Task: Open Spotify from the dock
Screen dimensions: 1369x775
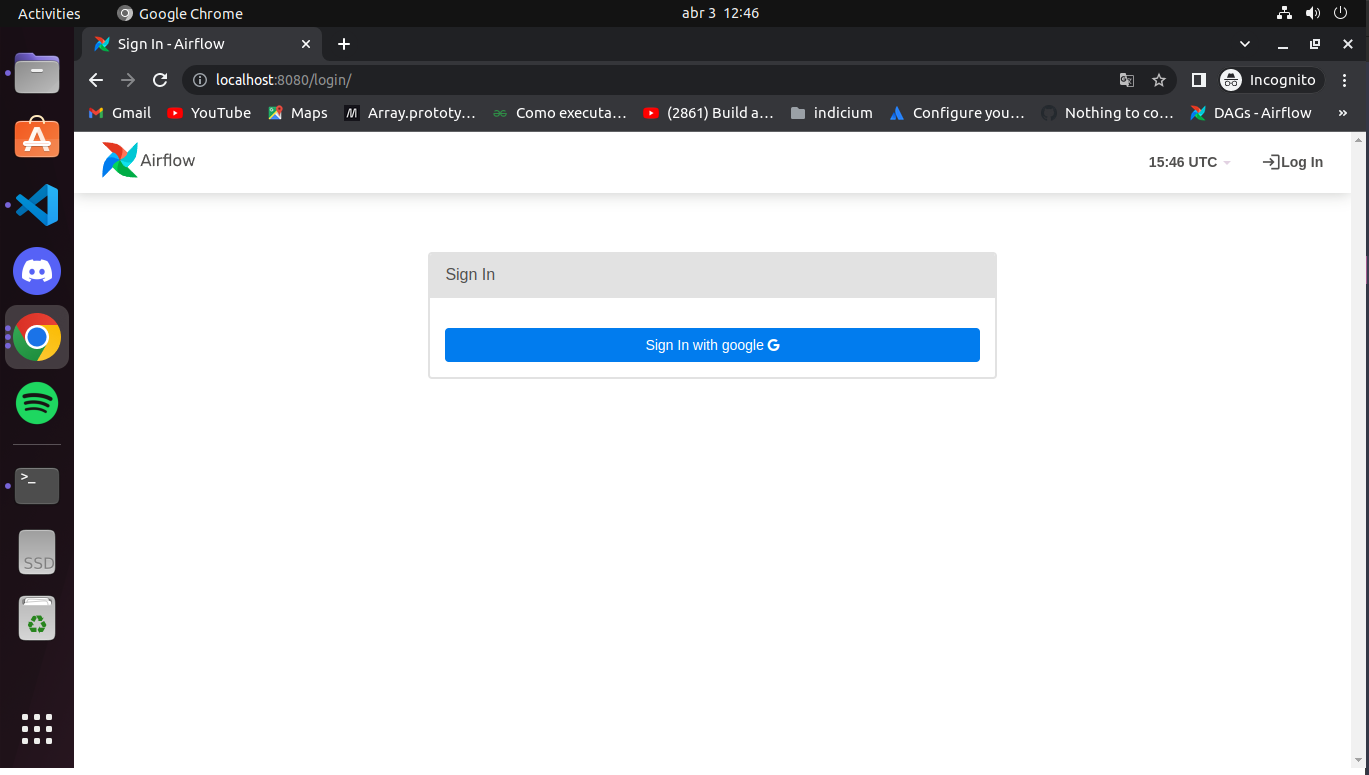Action: click(x=36, y=403)
